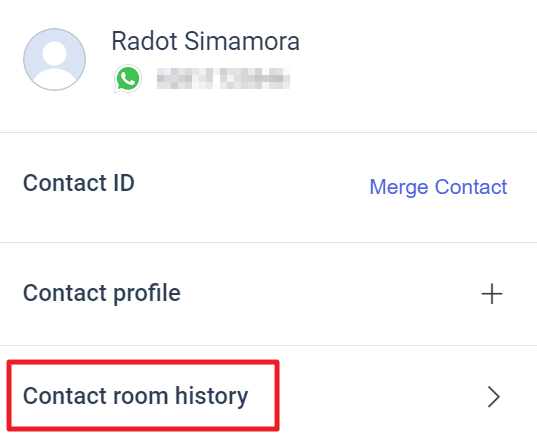The width and height of the screenshot is (537, 442).
Task: Open the Contact profile section
Action: coord(268,294)
